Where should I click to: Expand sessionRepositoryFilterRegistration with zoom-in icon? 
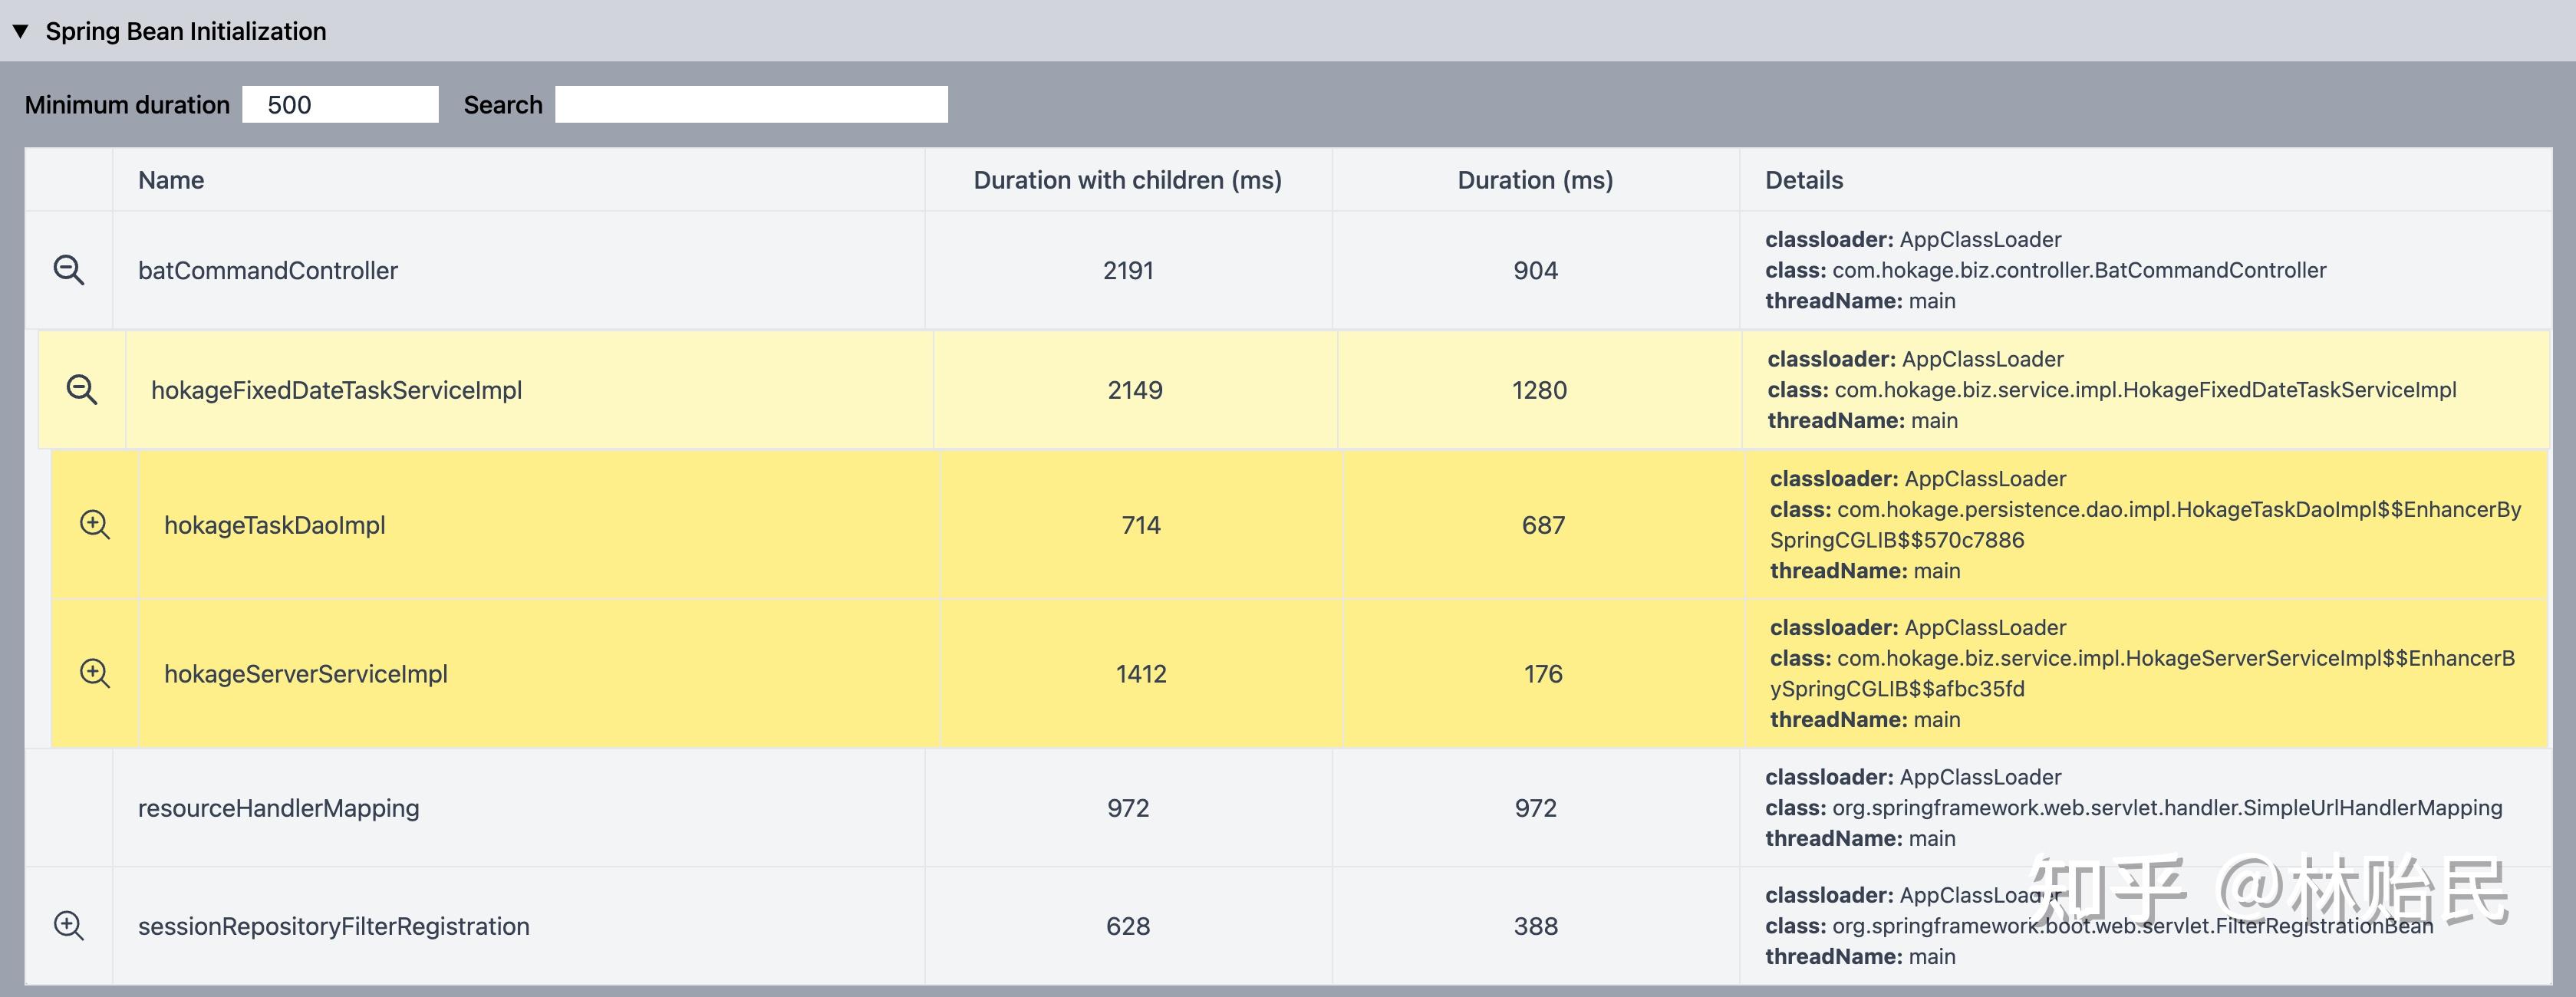pyautogui.click(x=68, y=925)
